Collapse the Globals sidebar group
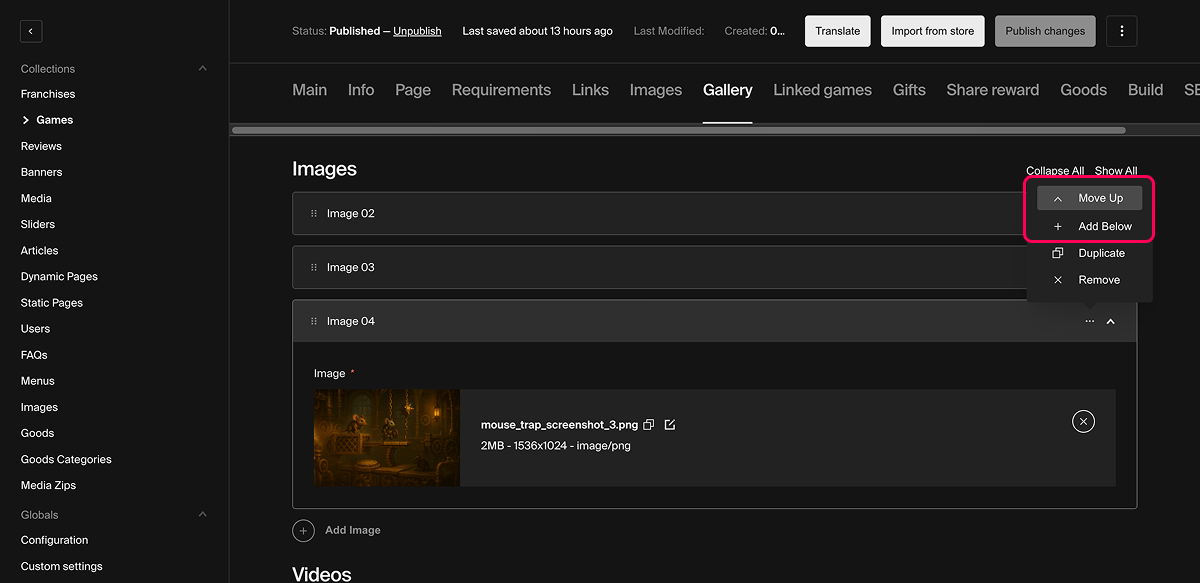Image resolution: width=1200 pixels, height=583 pixels. pos(203,515)
